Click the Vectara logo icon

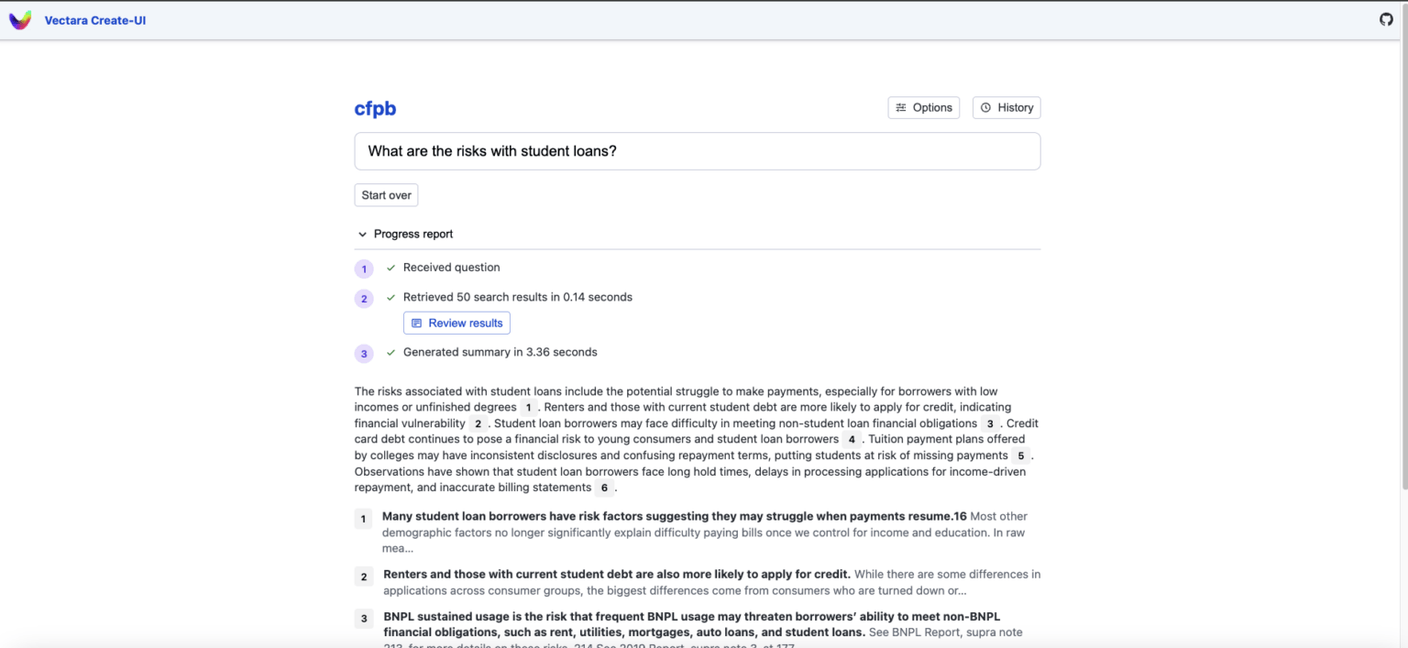[20, 20]
